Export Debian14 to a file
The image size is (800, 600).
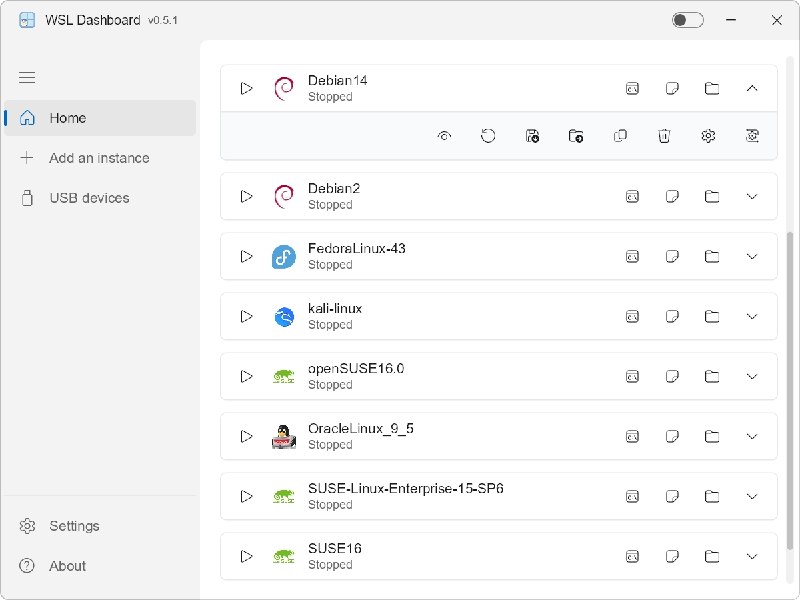pos(532,135)
